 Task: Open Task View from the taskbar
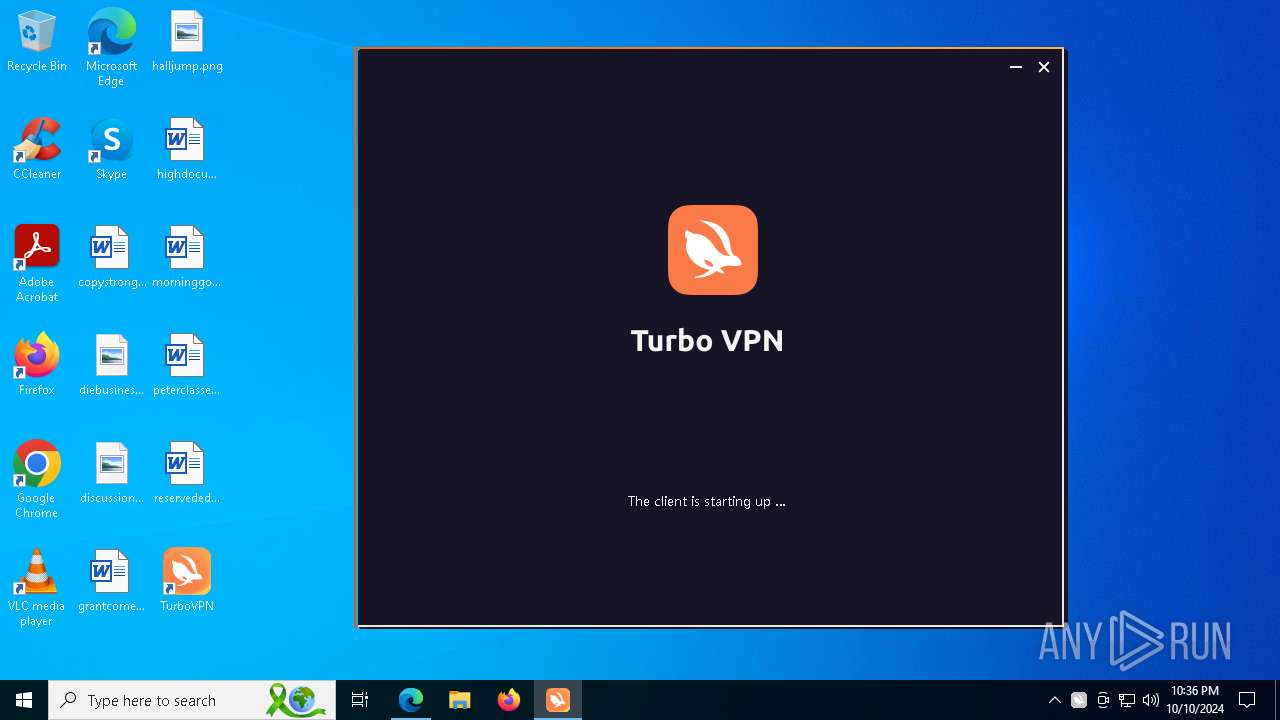(x=360, y=700)
